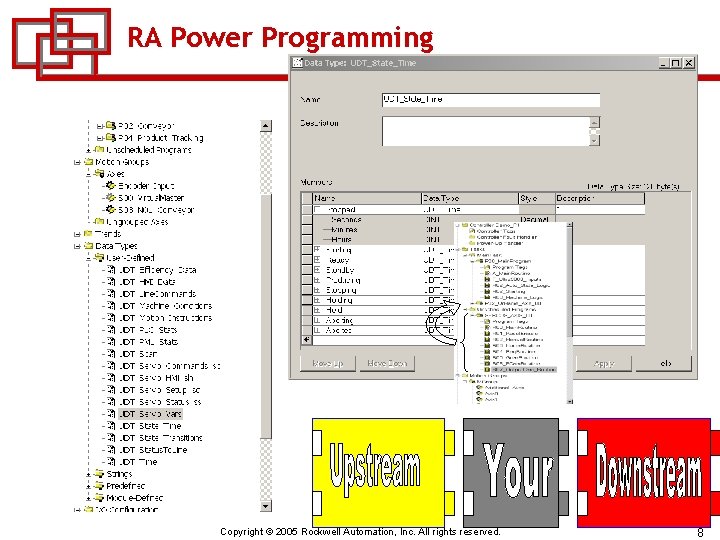
Task: Click the S00 VirtualMaster axis gear icon
Action: pos(111,197)
